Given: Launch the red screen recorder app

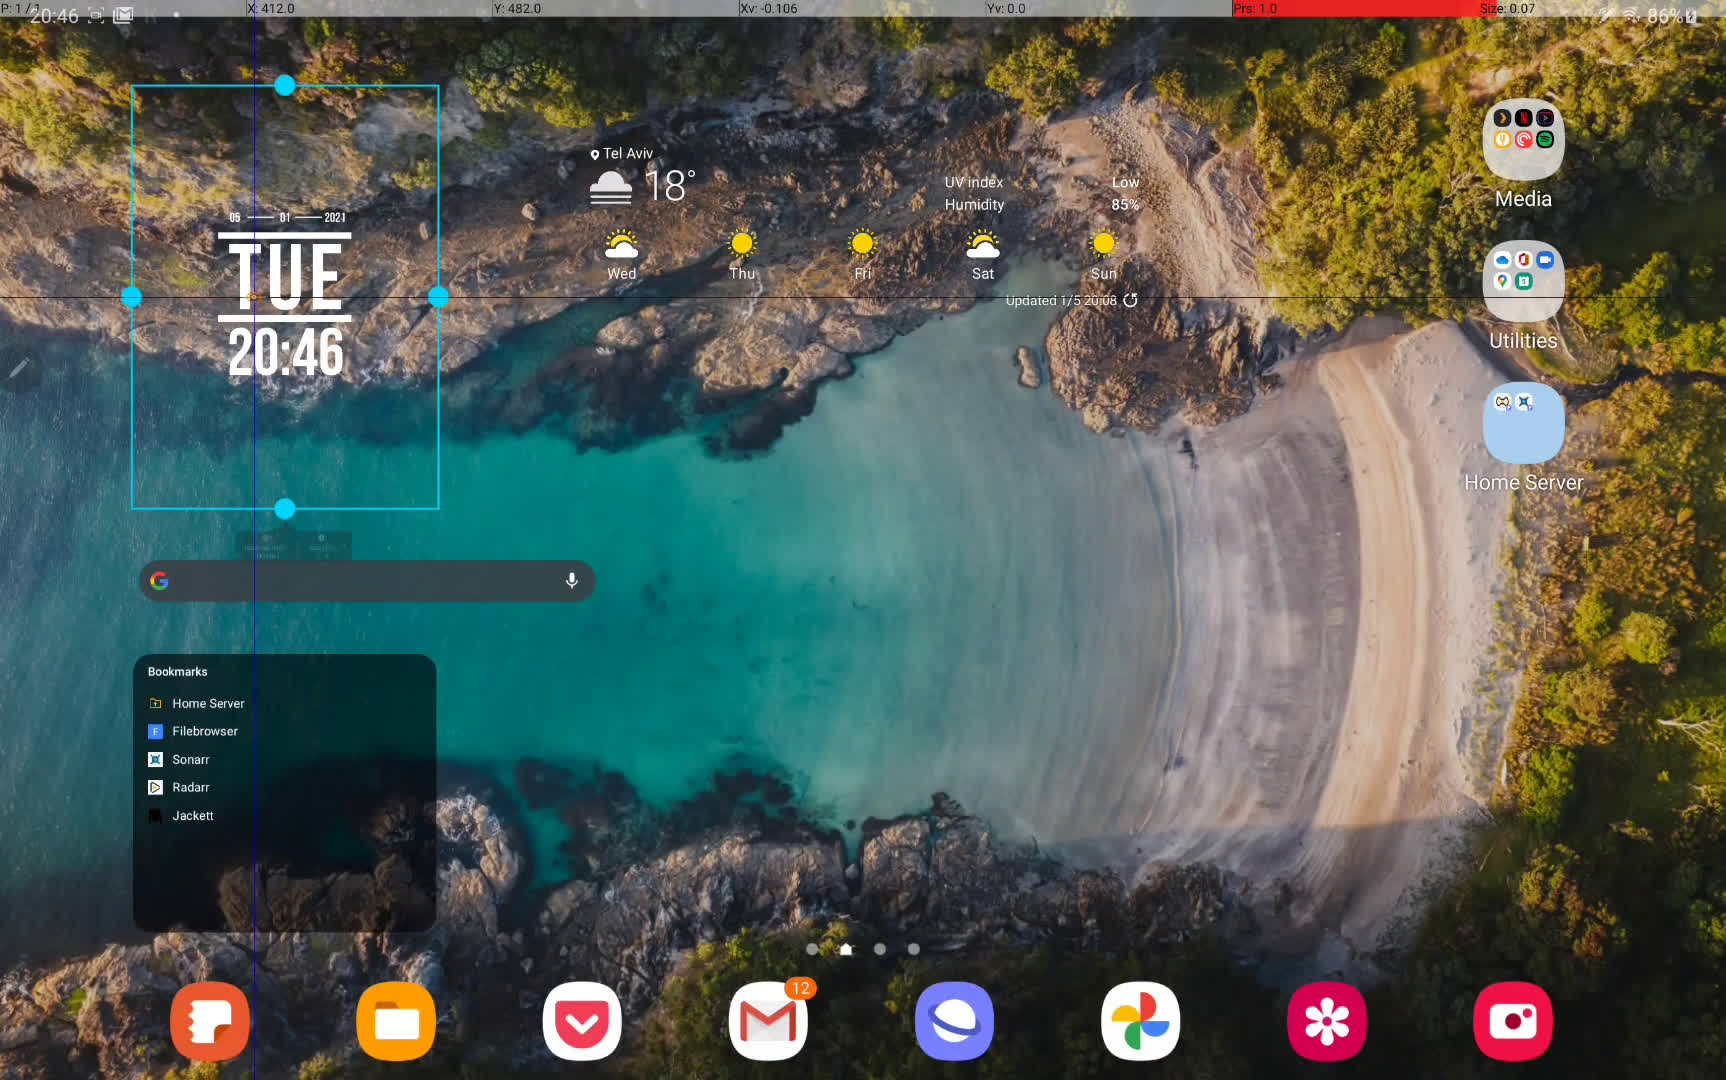Looking at the screenshot, I should click(x=1513, y=1021).
